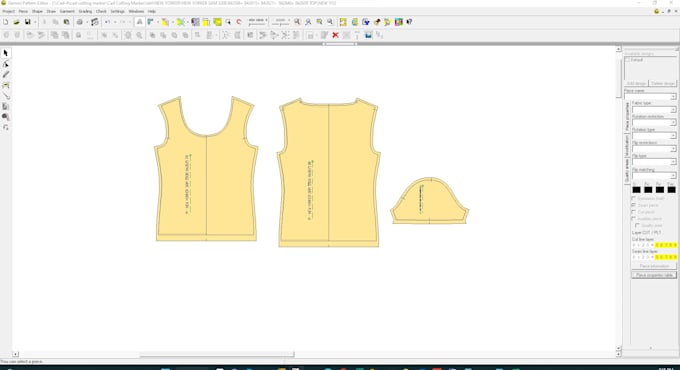Open the Grading menu
Viewport: 680px width, 370px height.
85,11
